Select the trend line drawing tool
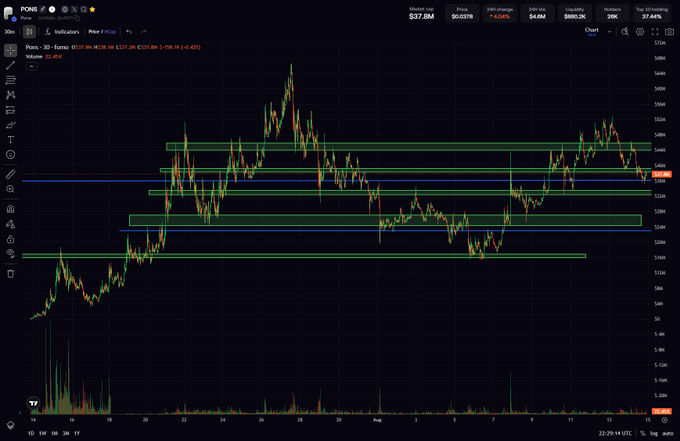 11,65
